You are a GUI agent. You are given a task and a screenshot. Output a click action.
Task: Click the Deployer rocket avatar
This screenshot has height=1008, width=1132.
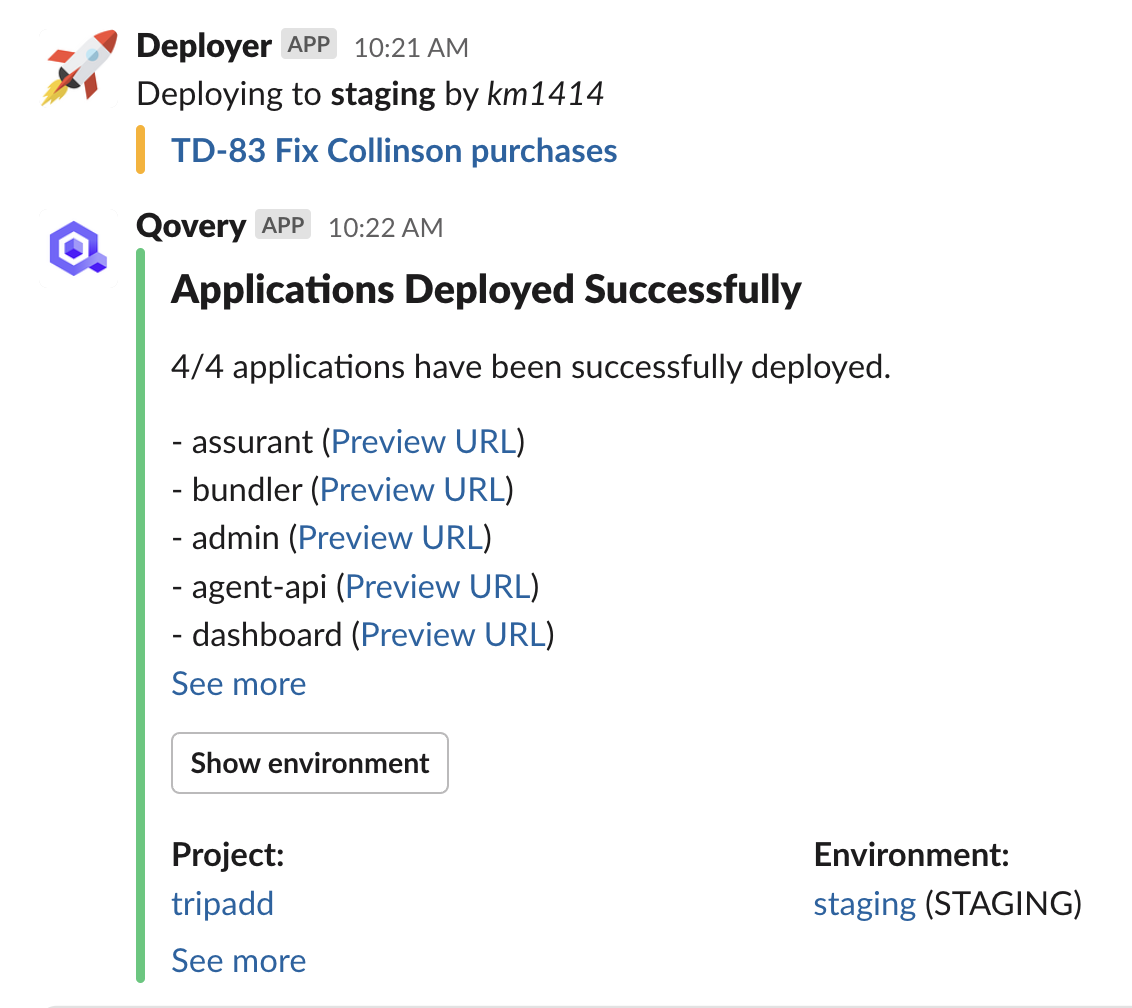[79, 68]
